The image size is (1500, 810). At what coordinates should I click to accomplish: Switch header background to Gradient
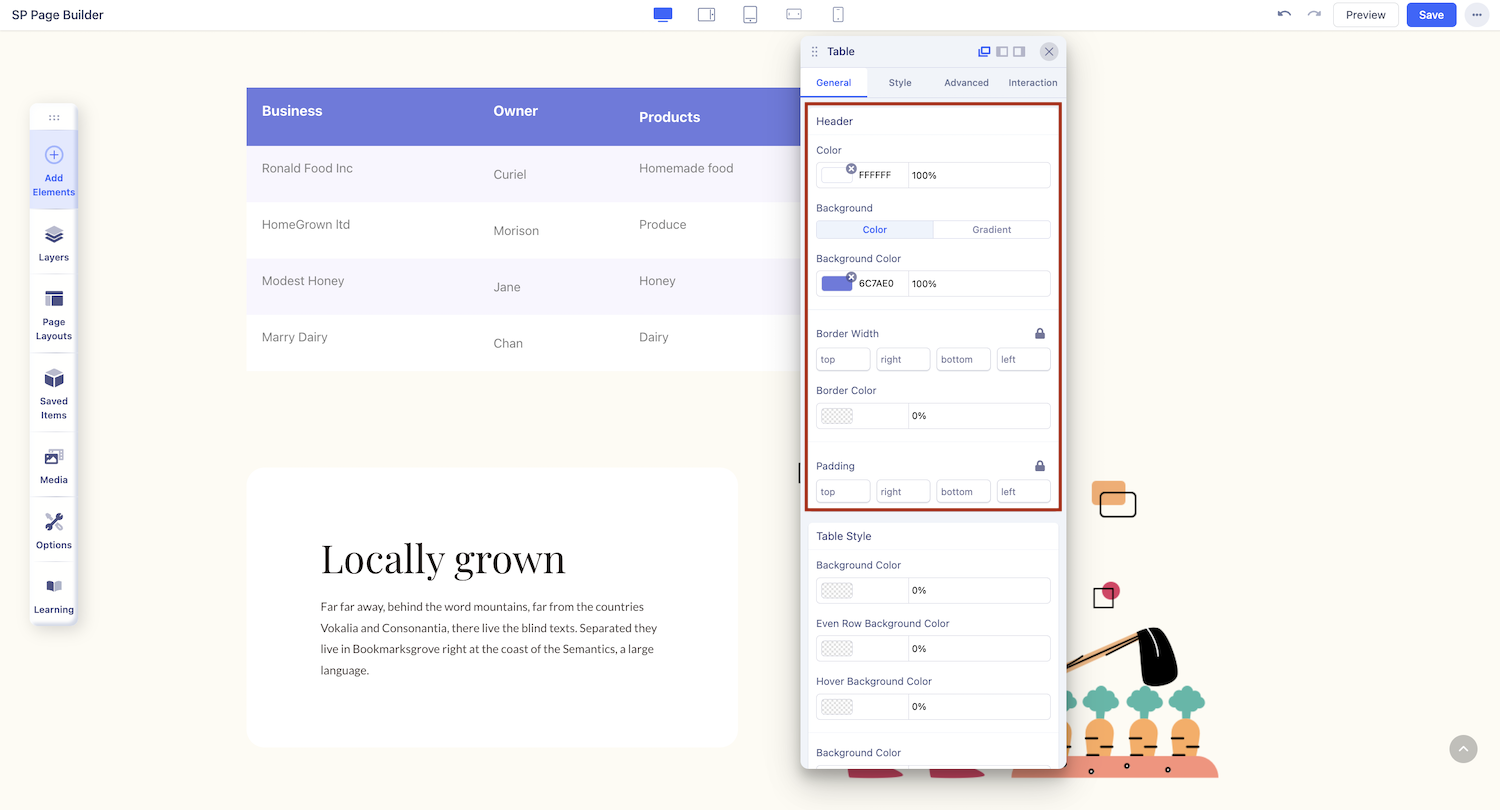coord(991,230)
